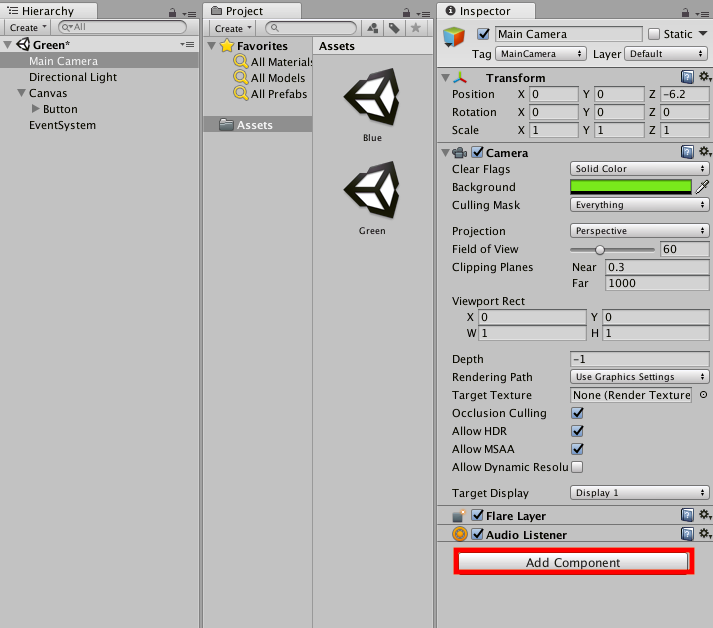
Task: Click the Project panel lock icon
Action: coord(407,13)
